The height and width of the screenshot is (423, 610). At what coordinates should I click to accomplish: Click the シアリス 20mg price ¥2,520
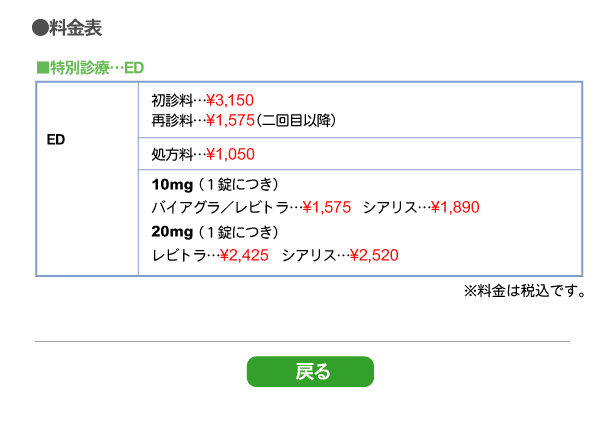374,255
